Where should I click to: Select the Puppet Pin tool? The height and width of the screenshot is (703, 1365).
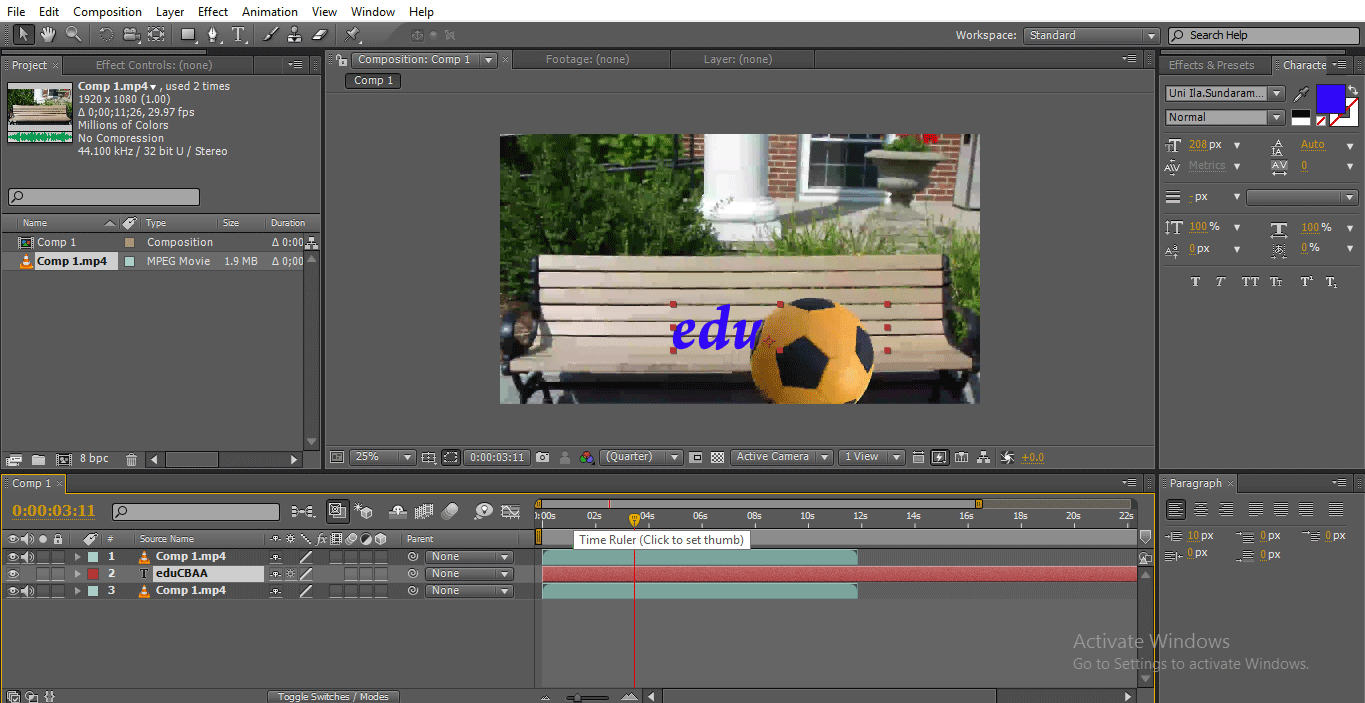(353, 35)
